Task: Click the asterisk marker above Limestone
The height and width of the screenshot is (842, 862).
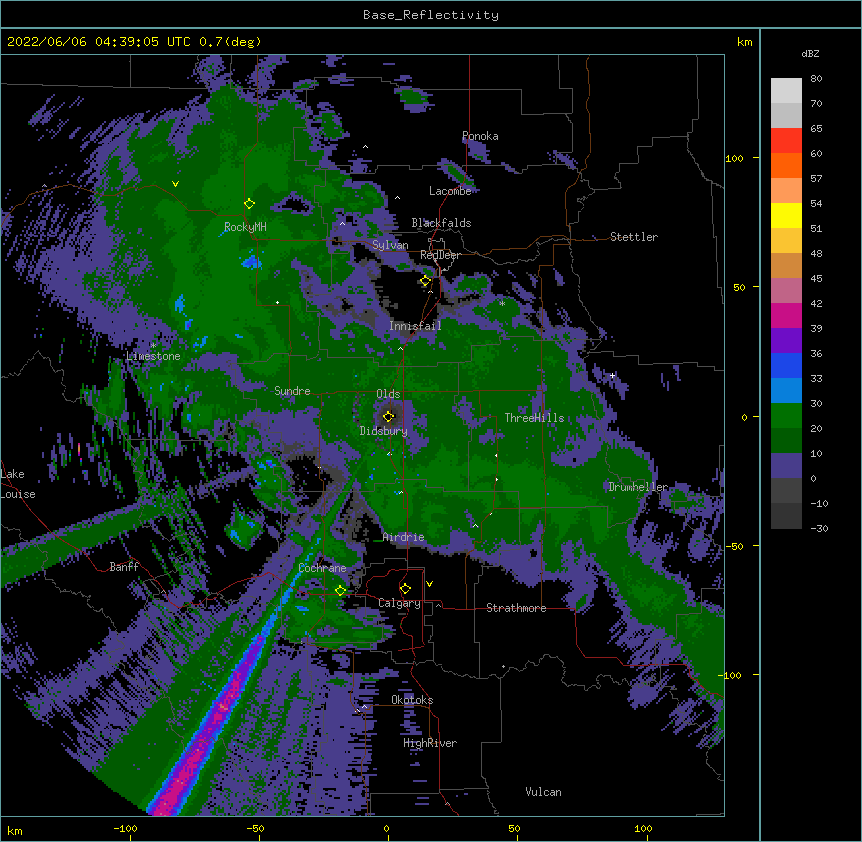Action: tap(153, 346)
